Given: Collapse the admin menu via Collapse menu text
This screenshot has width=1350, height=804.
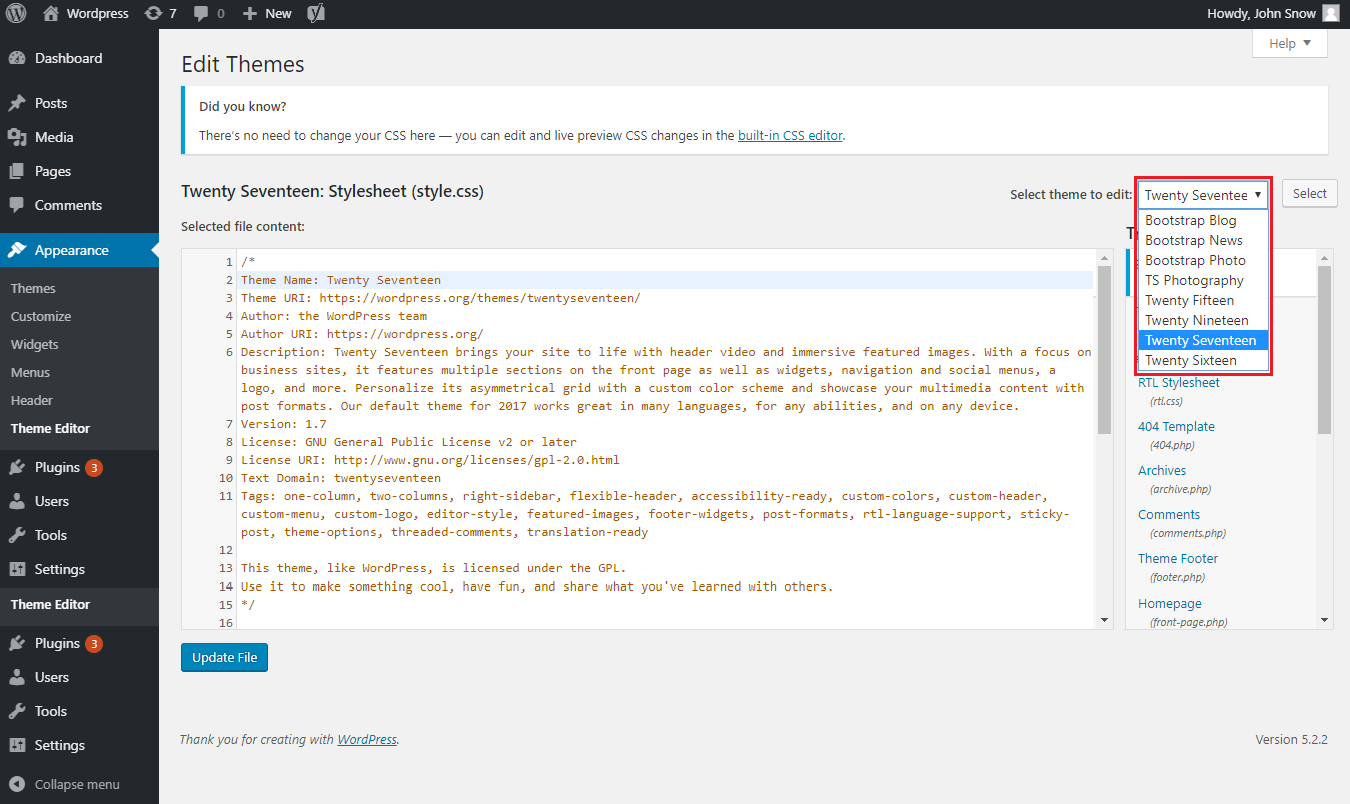Looking at the screenshot, I should [x=77, y=784].
